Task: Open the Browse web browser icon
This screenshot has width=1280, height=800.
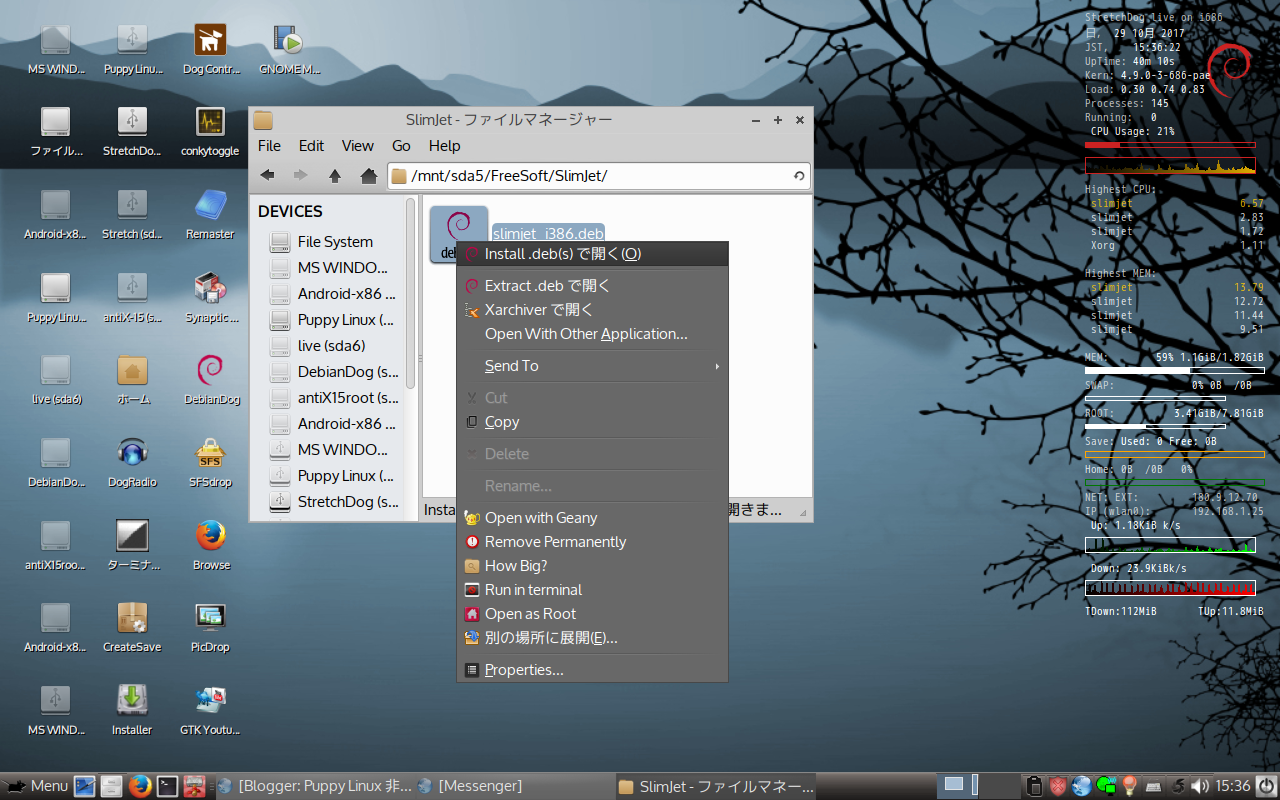Action: pos(210,537)
